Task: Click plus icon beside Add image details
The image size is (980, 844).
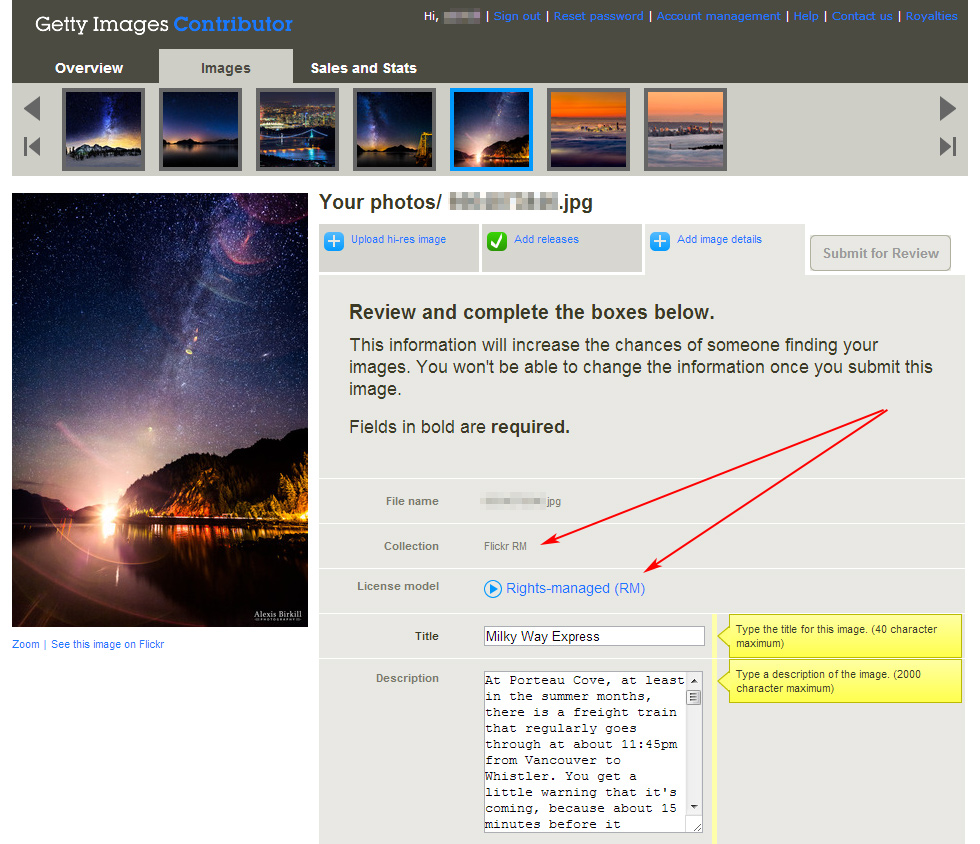Action: (x=660, y=241)
